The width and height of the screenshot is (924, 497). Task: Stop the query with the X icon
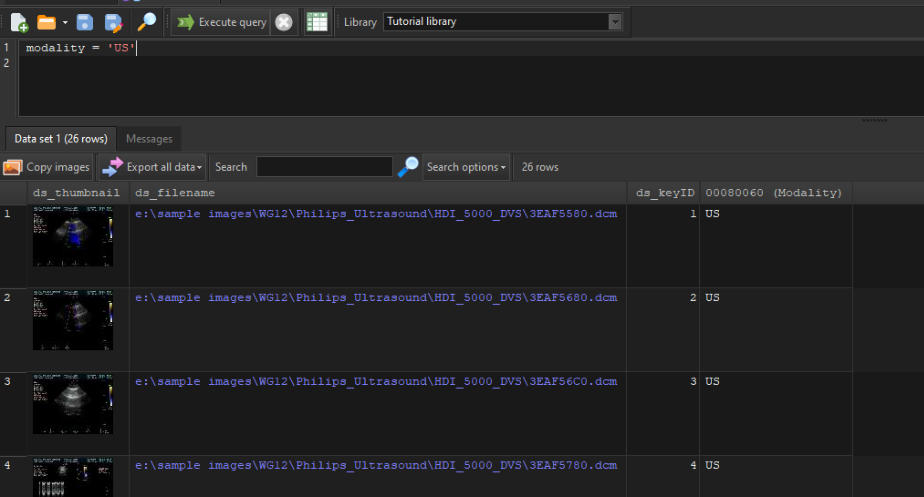click(284, 22)
